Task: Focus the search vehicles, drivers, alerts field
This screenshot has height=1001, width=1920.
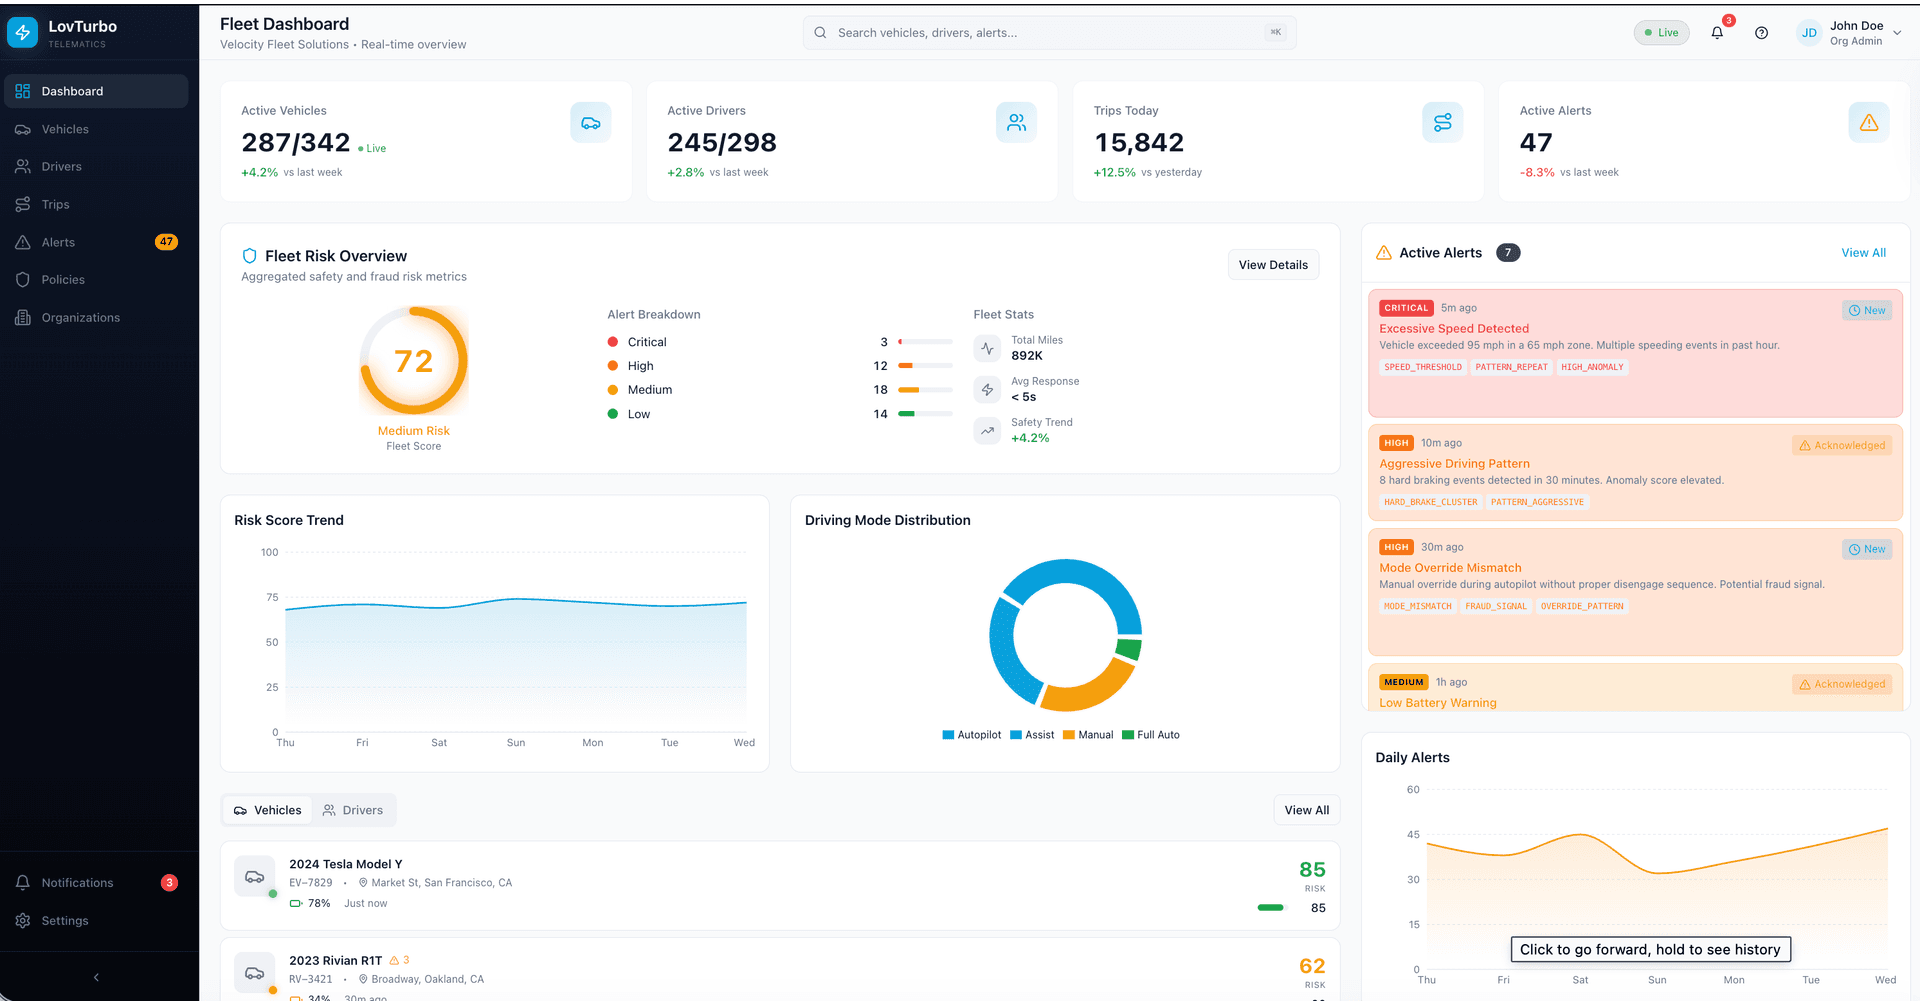Action: pyautogui.click(x=1050, y=33)
